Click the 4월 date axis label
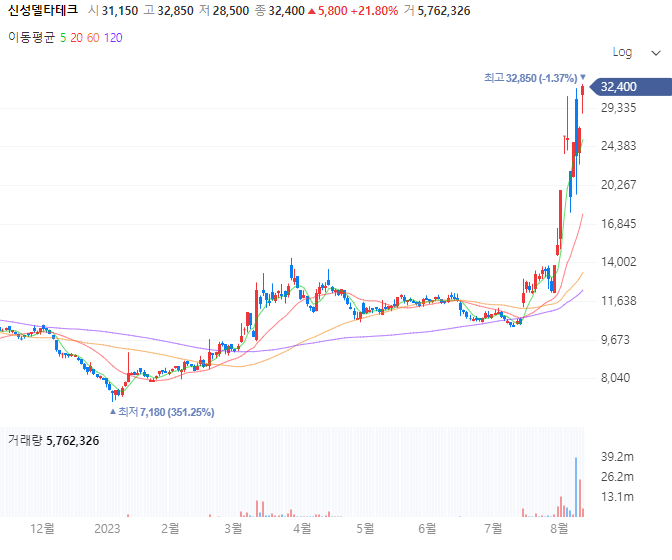The height and width of the screenshot is (560, 672). (302, 529)
